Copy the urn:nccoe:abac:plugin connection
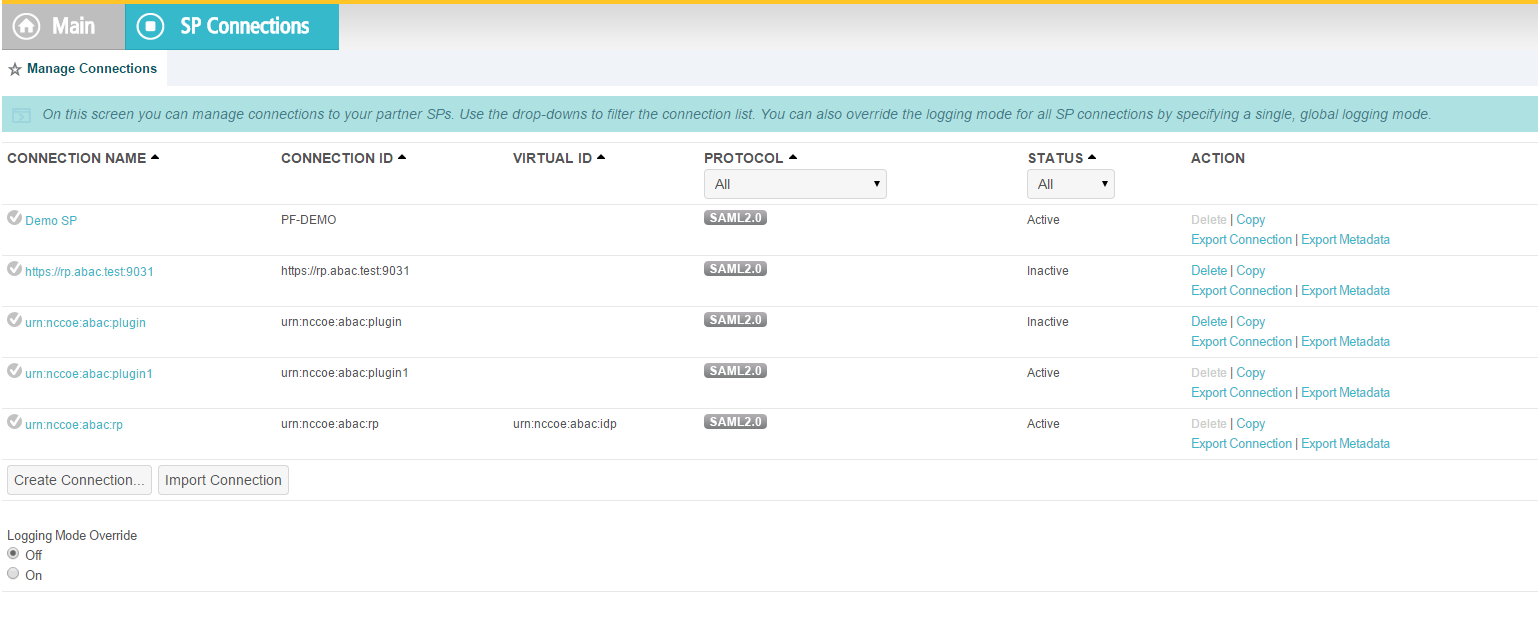 [1251, 322]
